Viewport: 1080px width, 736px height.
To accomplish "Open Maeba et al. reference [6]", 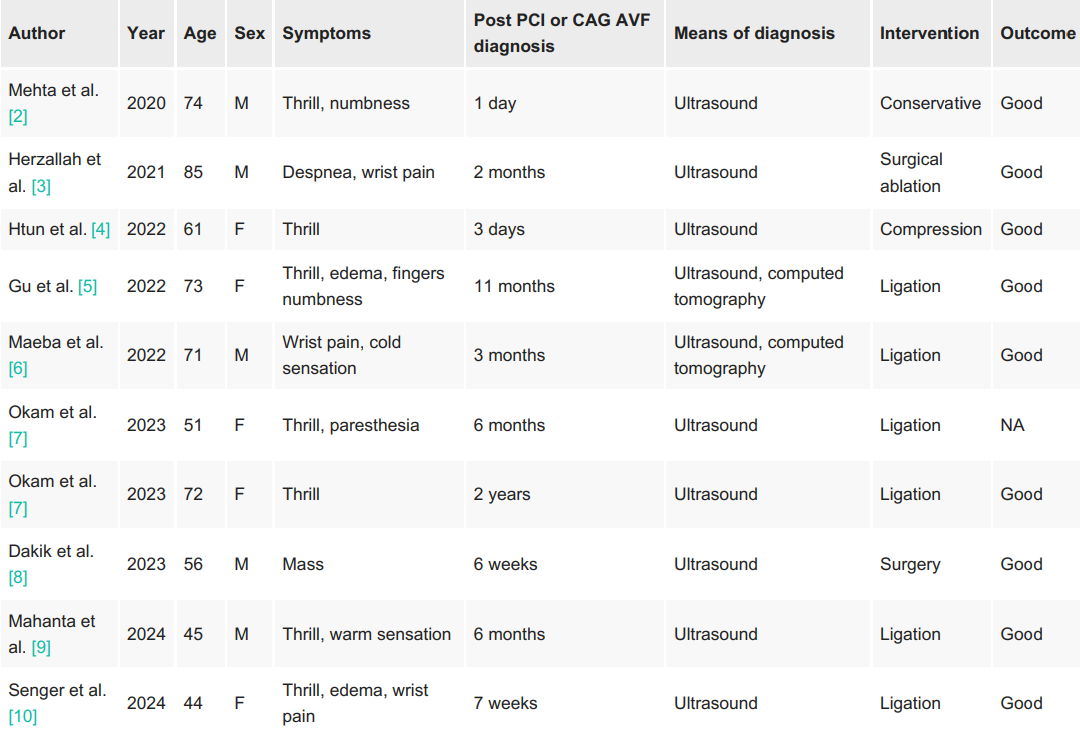I will coord(18,369).
